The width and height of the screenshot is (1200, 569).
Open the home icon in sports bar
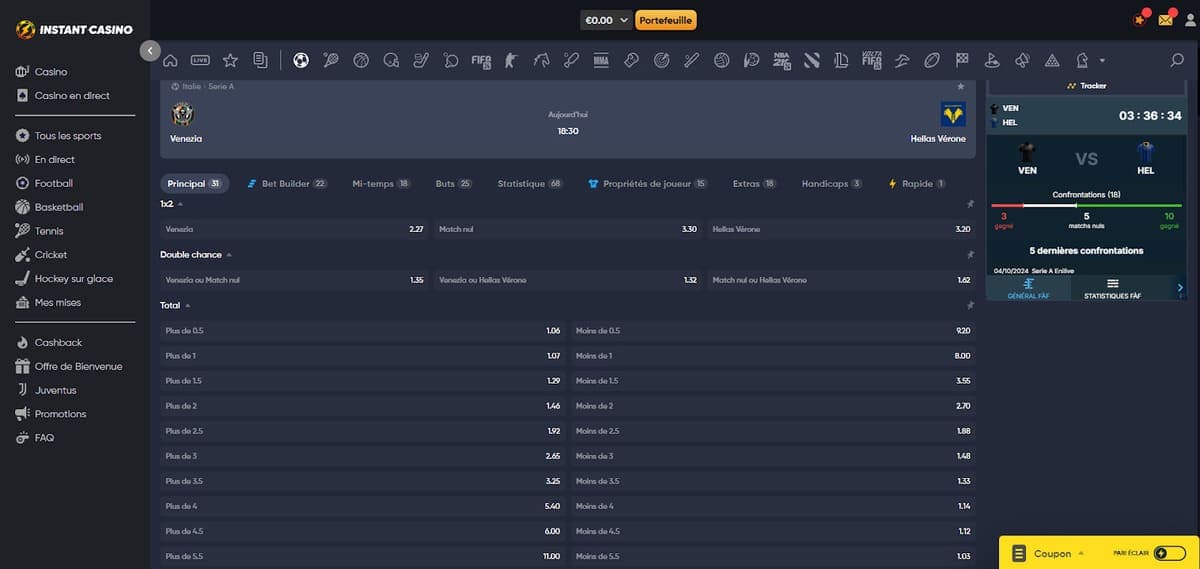click(x=170, y=60)
